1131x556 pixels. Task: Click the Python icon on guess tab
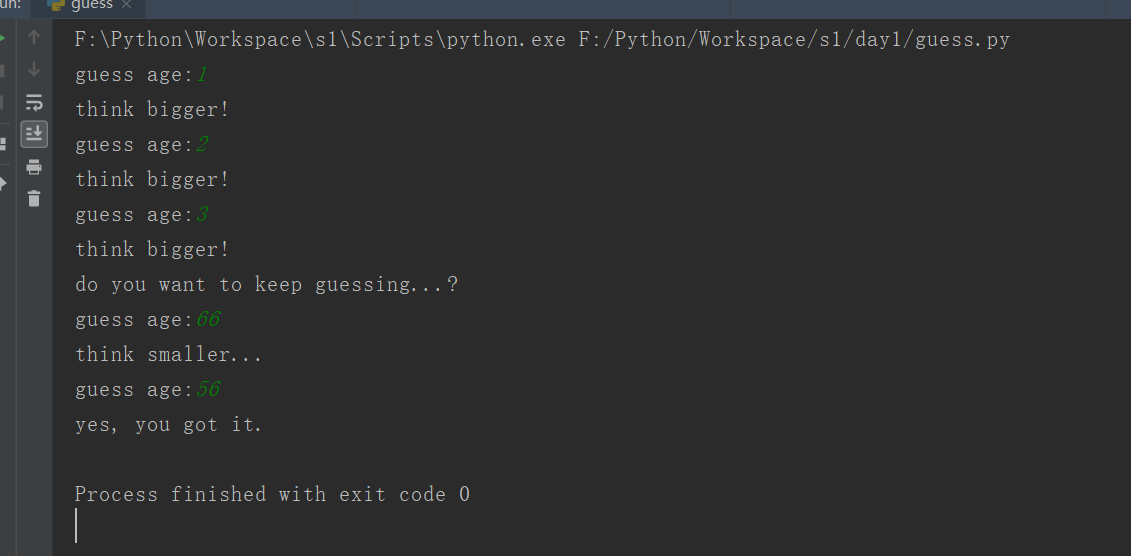(x=56, y=5)
